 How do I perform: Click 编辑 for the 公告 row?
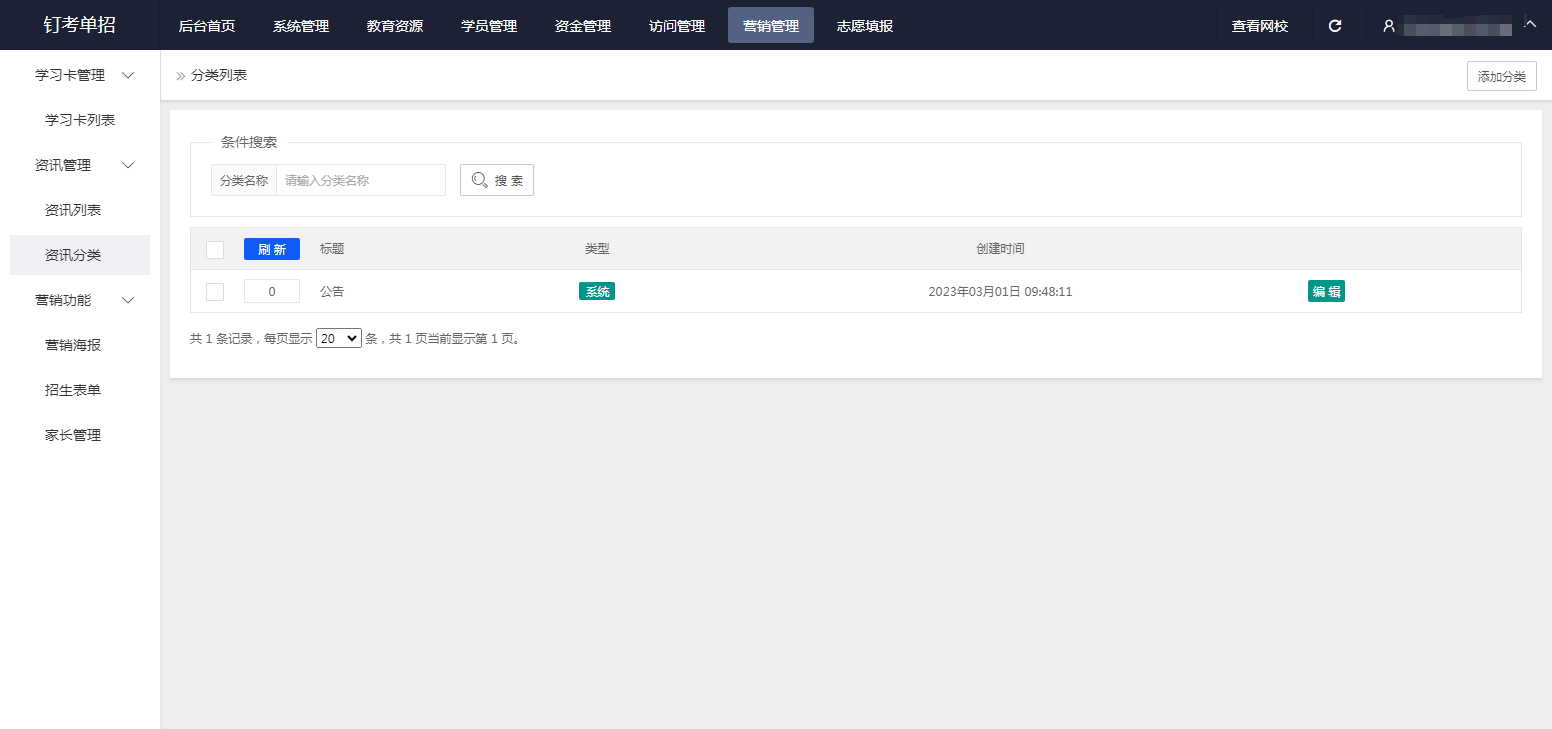tap(1326, 291)
